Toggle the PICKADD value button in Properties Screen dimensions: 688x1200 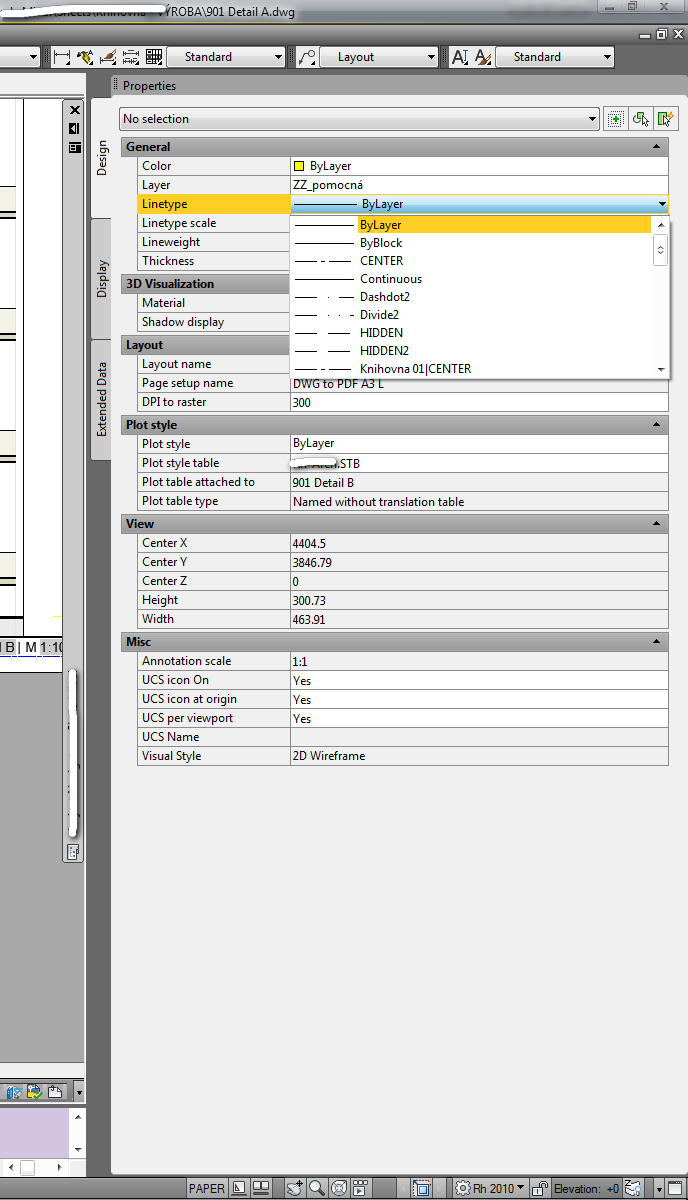(615, 119)
